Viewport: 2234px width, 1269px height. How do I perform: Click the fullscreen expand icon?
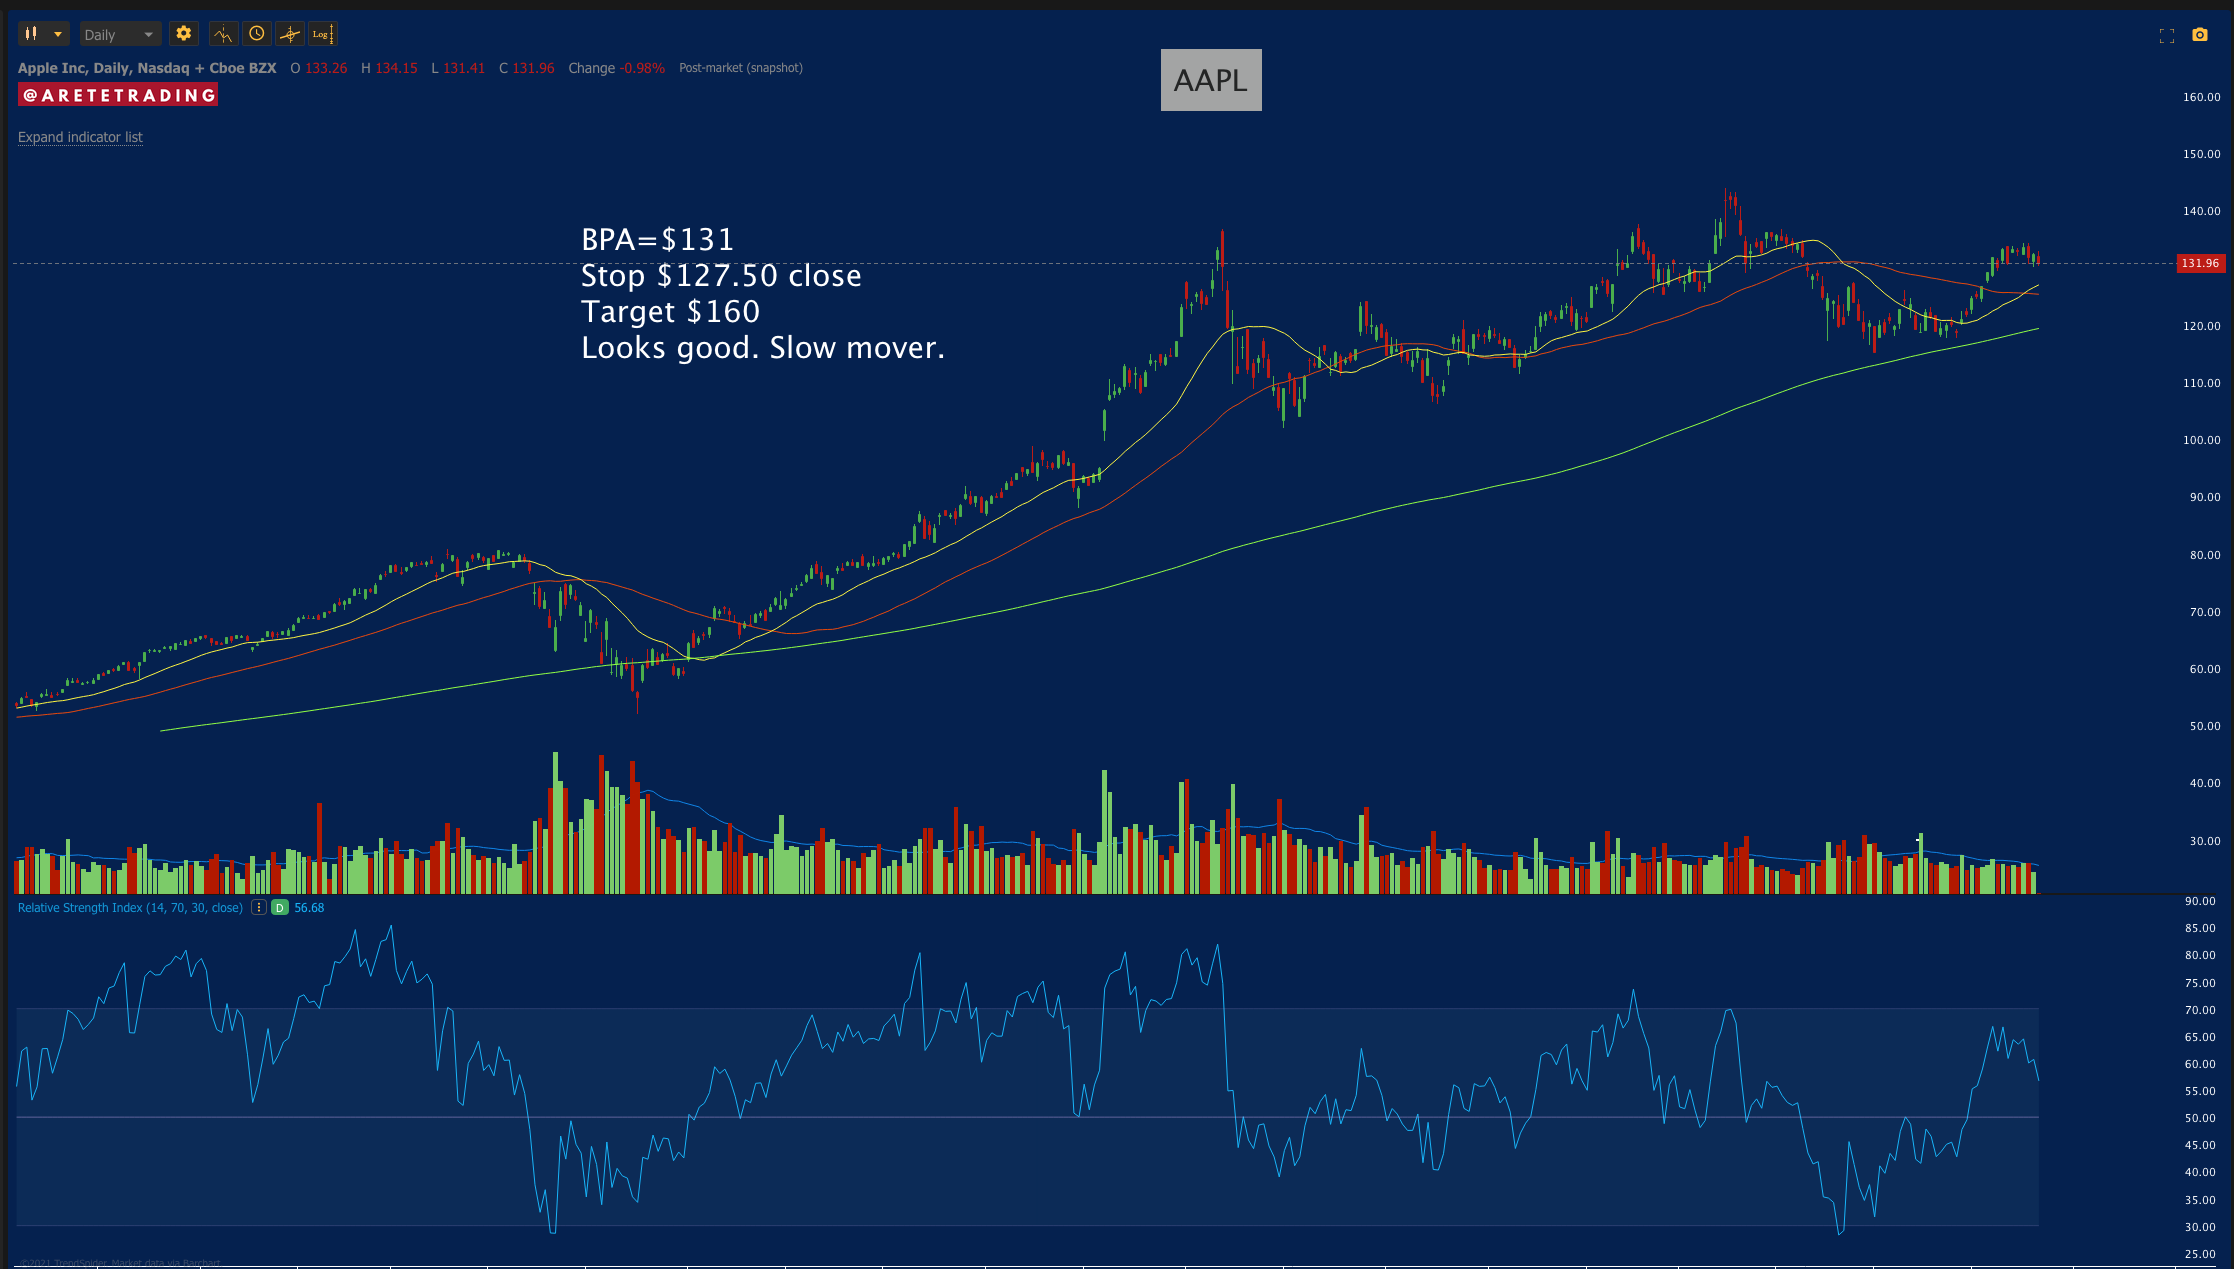pyautogui.click(x=2167, y=36)
